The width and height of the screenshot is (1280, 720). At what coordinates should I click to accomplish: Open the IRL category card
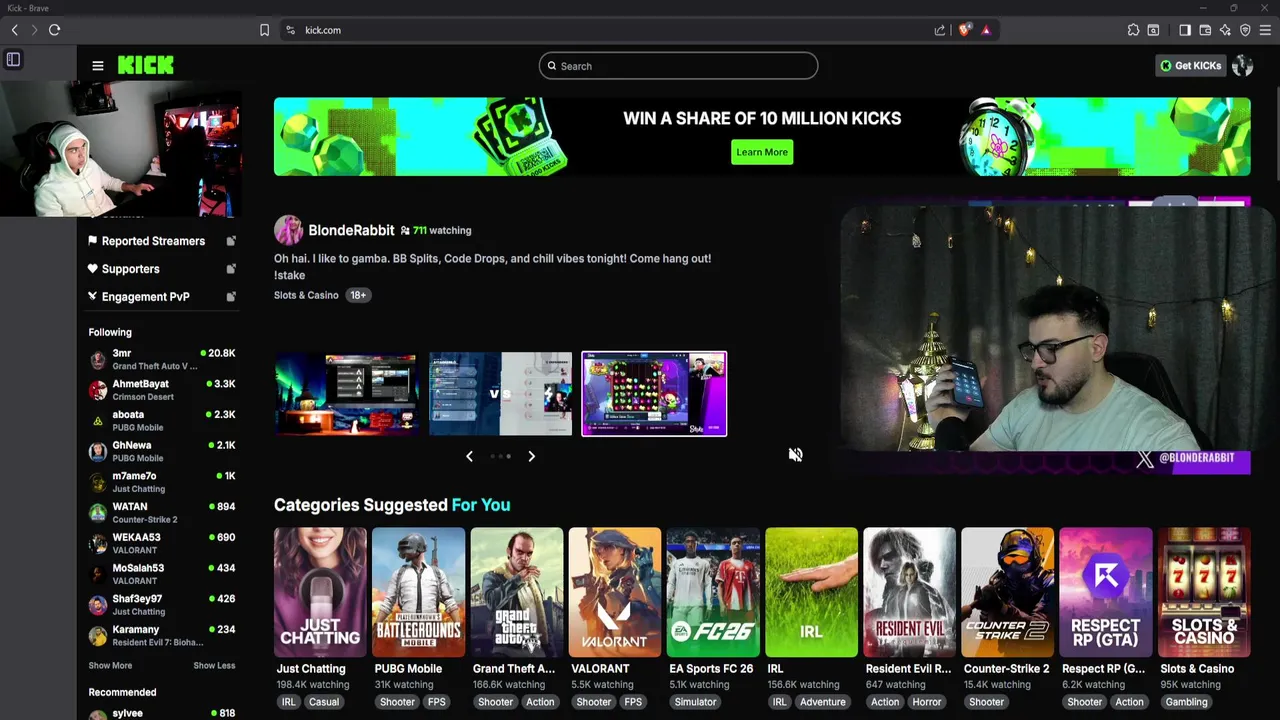(811, 592)
